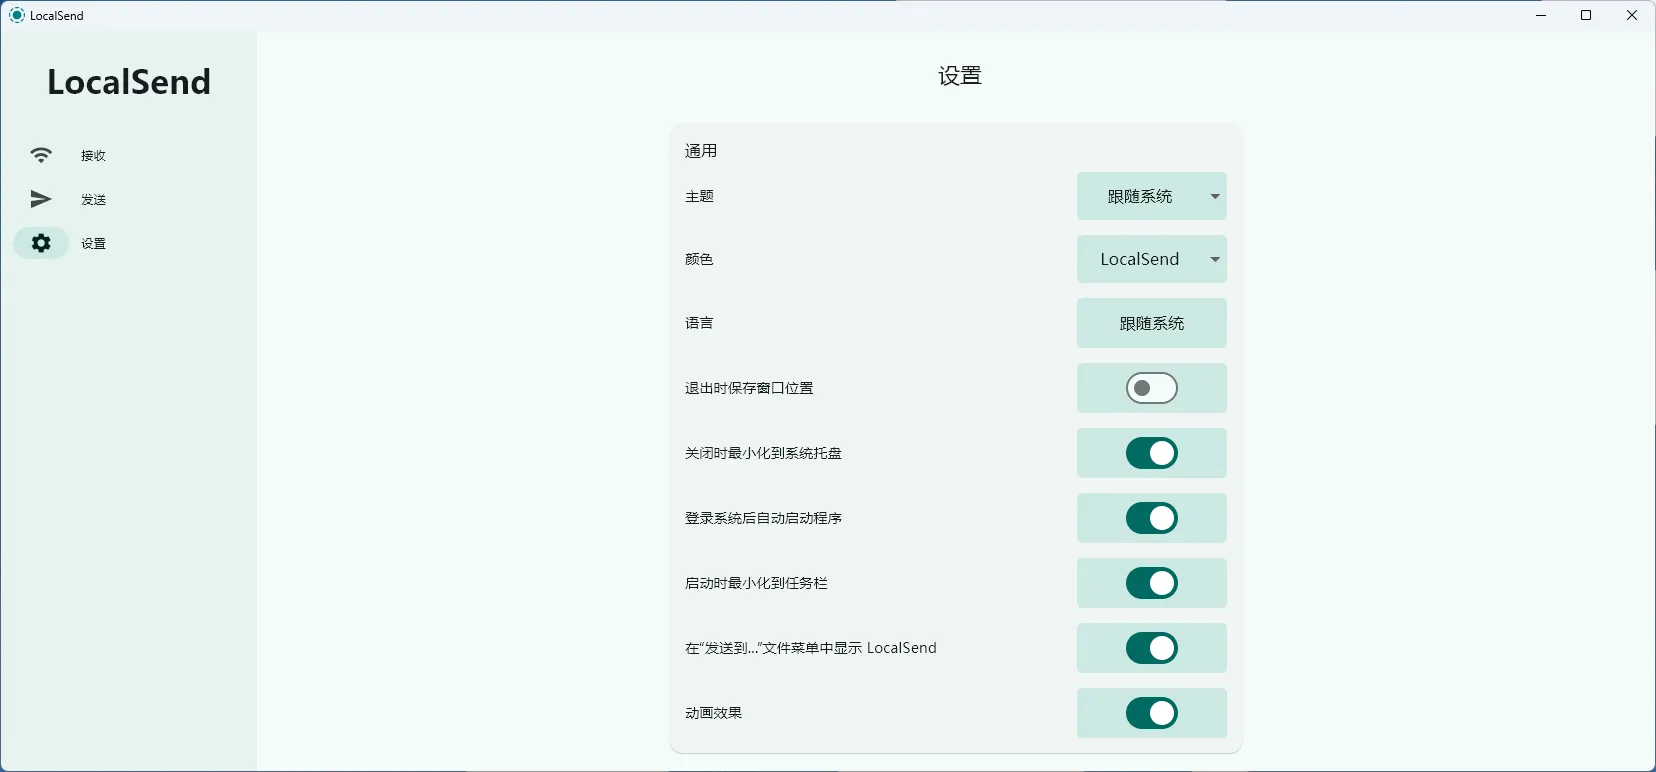The width and height of the screenshot is (1656, 772).
Task: Select the 设置 tab label
Action: [x=94, y=243]
